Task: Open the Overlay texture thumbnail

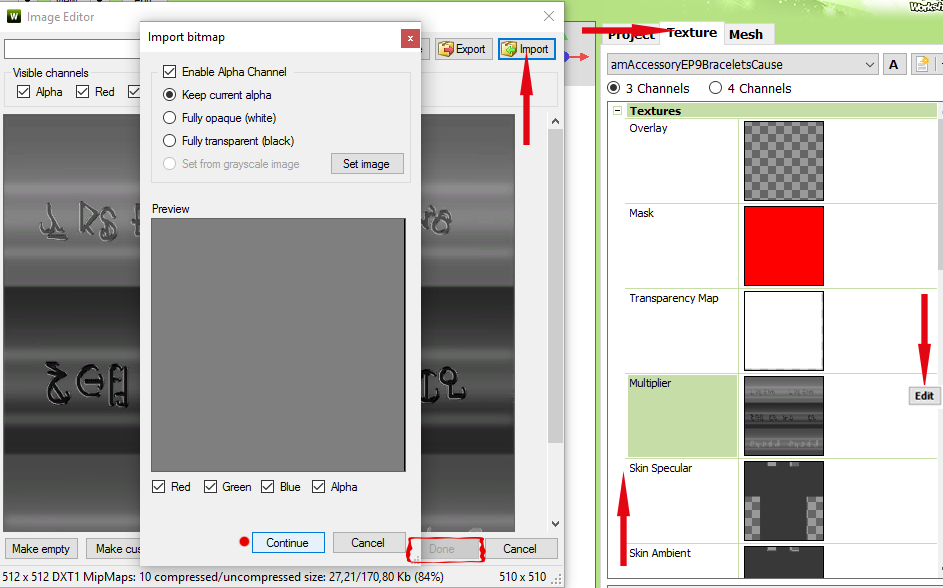Action: click(x=783, y=161)
